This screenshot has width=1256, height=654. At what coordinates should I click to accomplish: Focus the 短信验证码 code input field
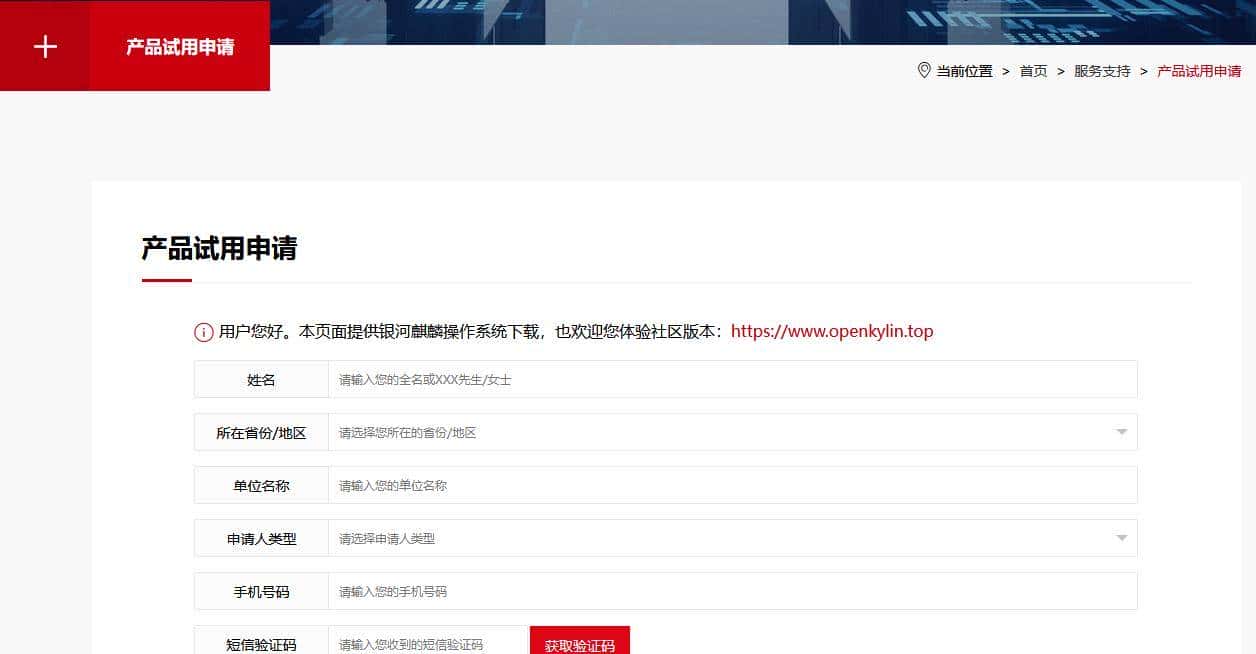428,643
